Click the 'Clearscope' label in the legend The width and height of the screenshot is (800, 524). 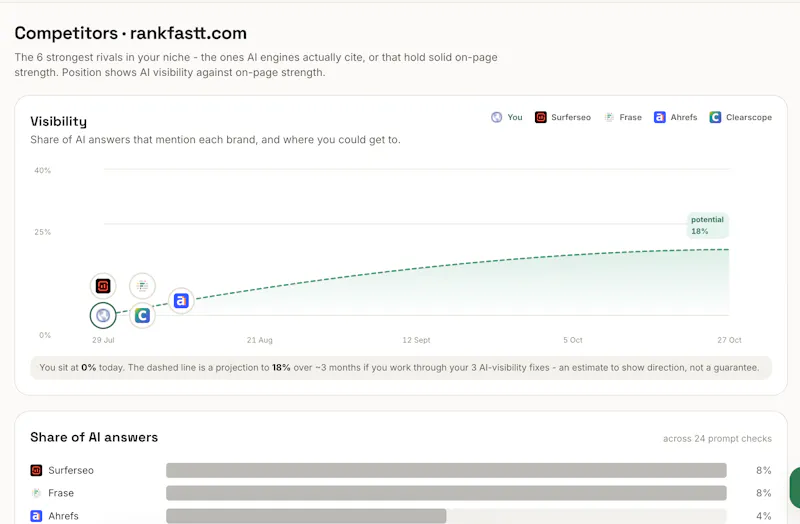[x=749, y=117]
